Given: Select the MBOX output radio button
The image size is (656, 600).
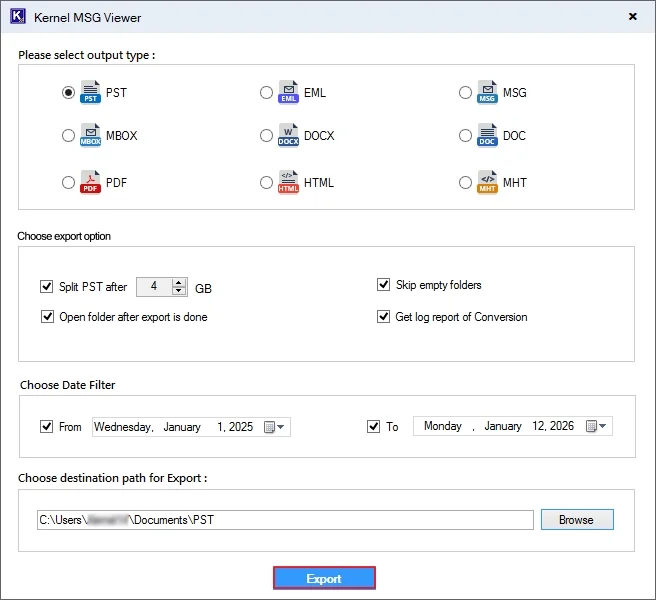Looking at the screenshot, I should coord(68,135).
